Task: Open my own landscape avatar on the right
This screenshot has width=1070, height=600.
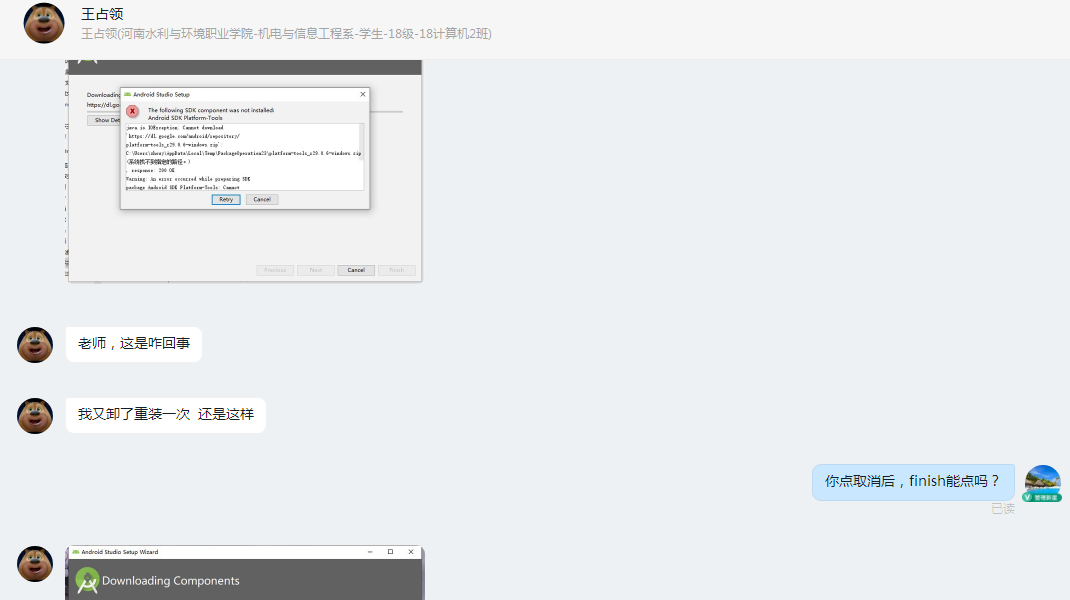Action: [1042, 480]
